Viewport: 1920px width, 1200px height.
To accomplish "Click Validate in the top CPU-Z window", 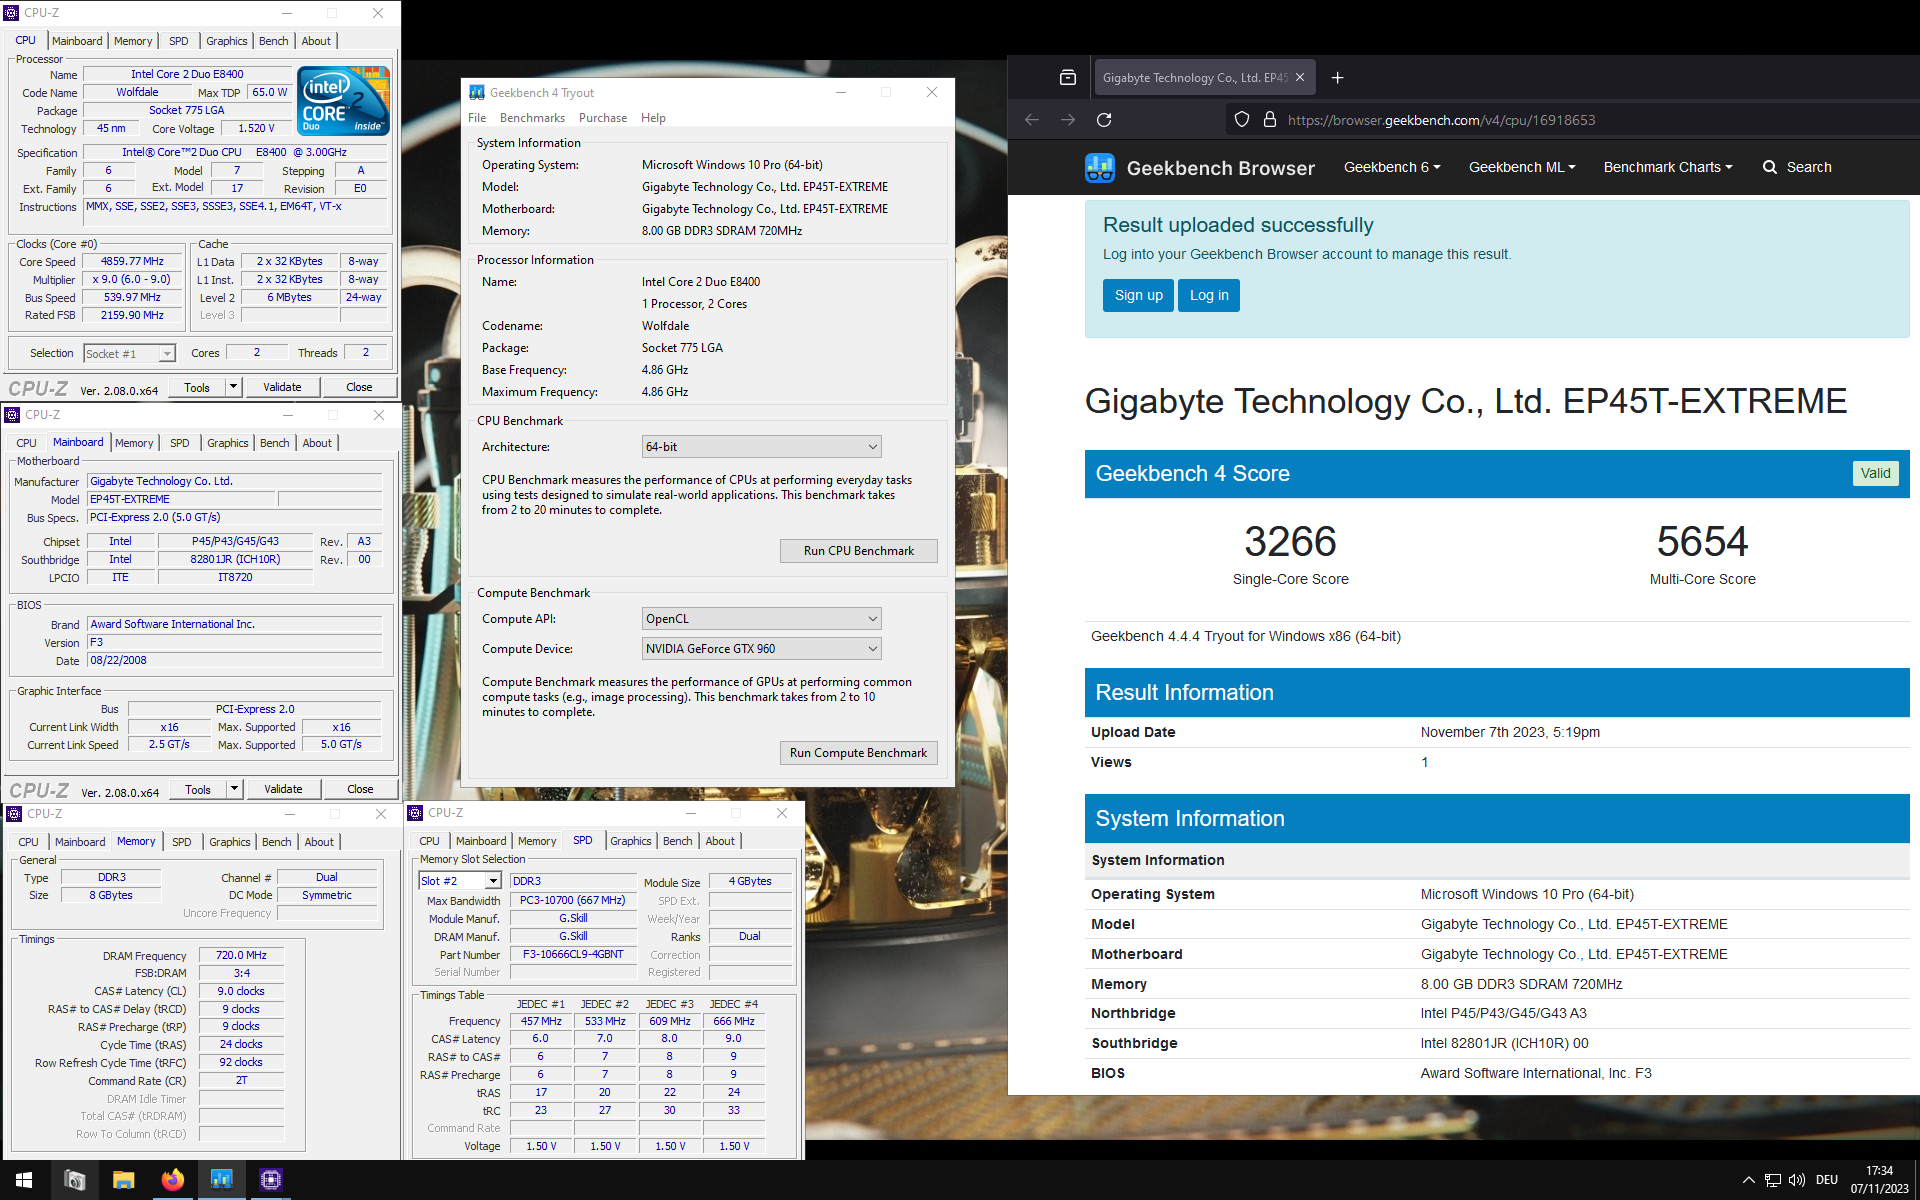I will coord(282,387).
